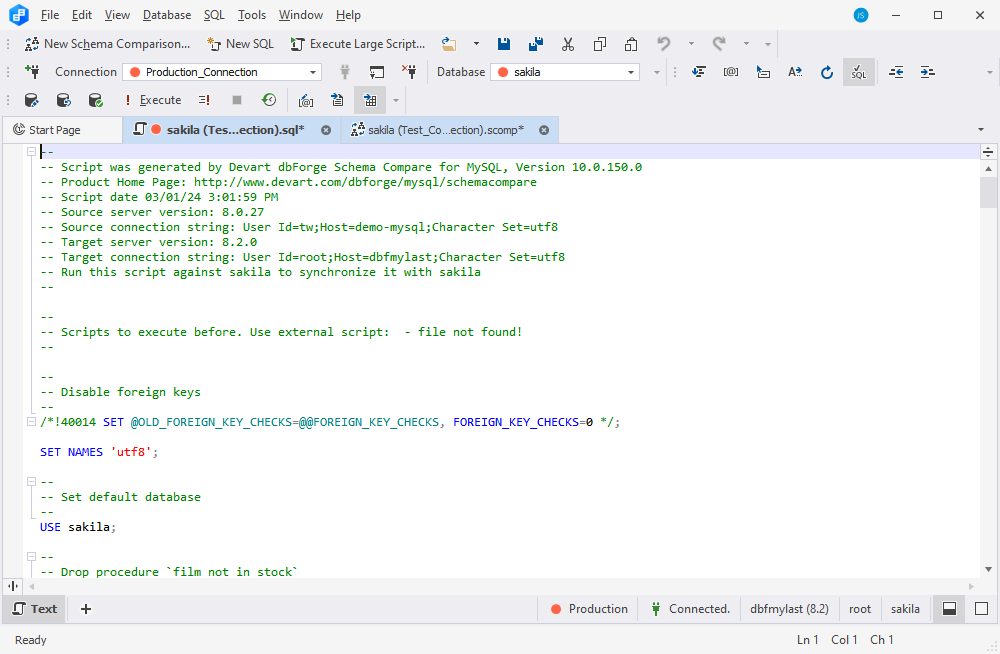
Task: Click the Rollback Transaction database icon
Action: pos(63,100)
